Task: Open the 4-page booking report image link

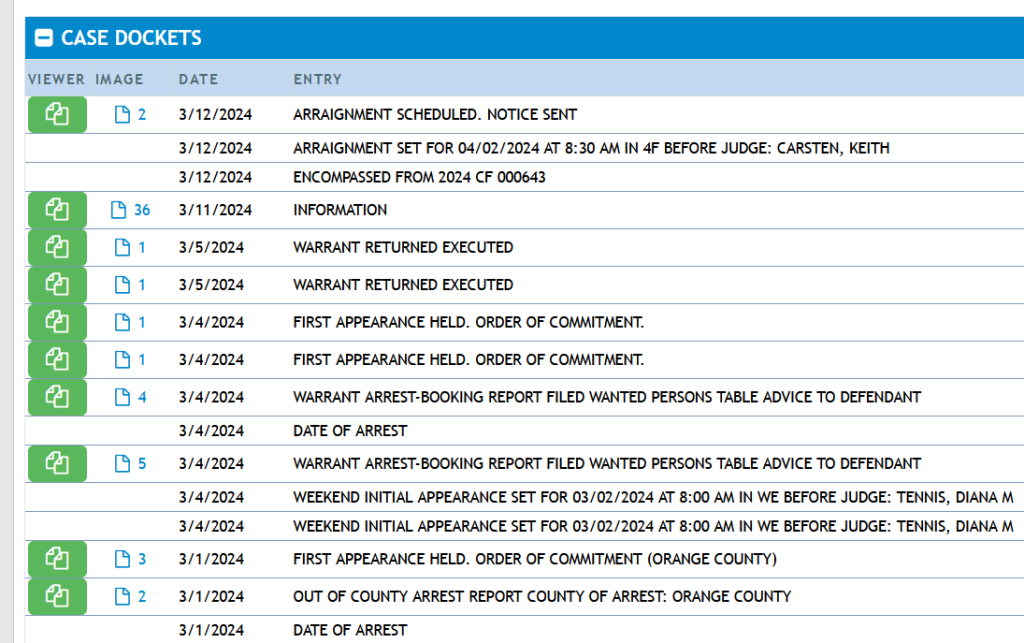Action: point(132,398)
